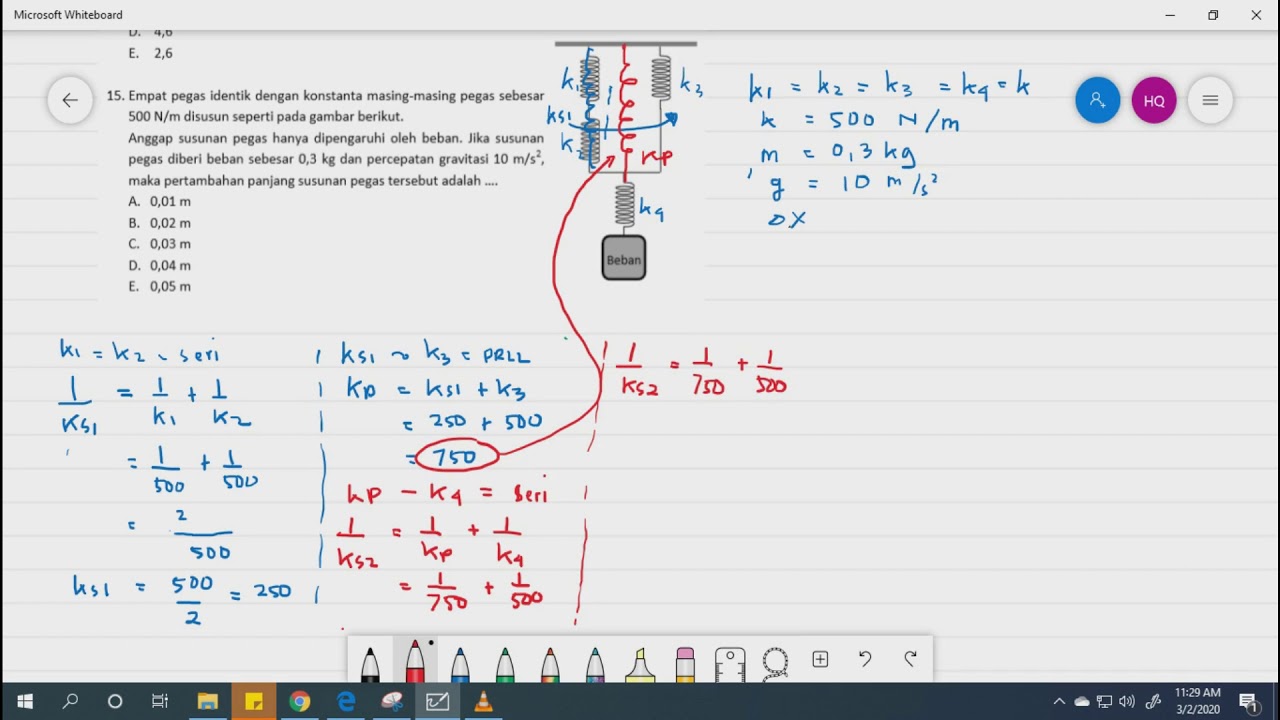1280x720 pixels.
Task: Open VLC media player from the taskbar
Action: [484, 701]
